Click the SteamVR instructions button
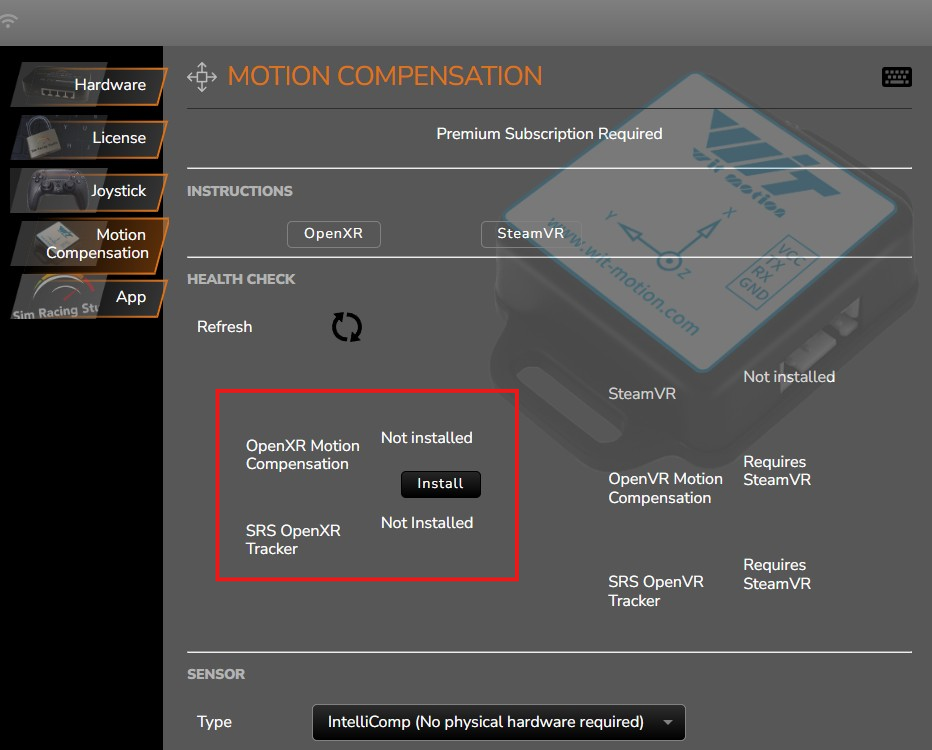 [530, 234]
